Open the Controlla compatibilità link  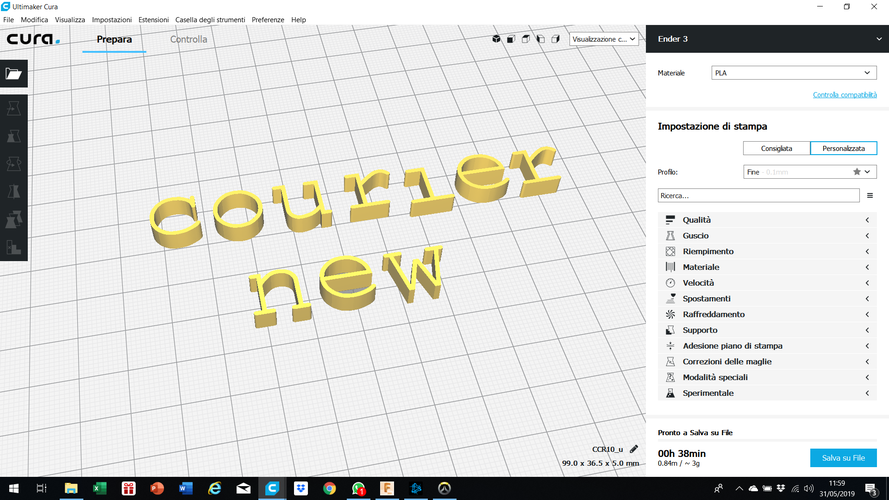[844, 95]
